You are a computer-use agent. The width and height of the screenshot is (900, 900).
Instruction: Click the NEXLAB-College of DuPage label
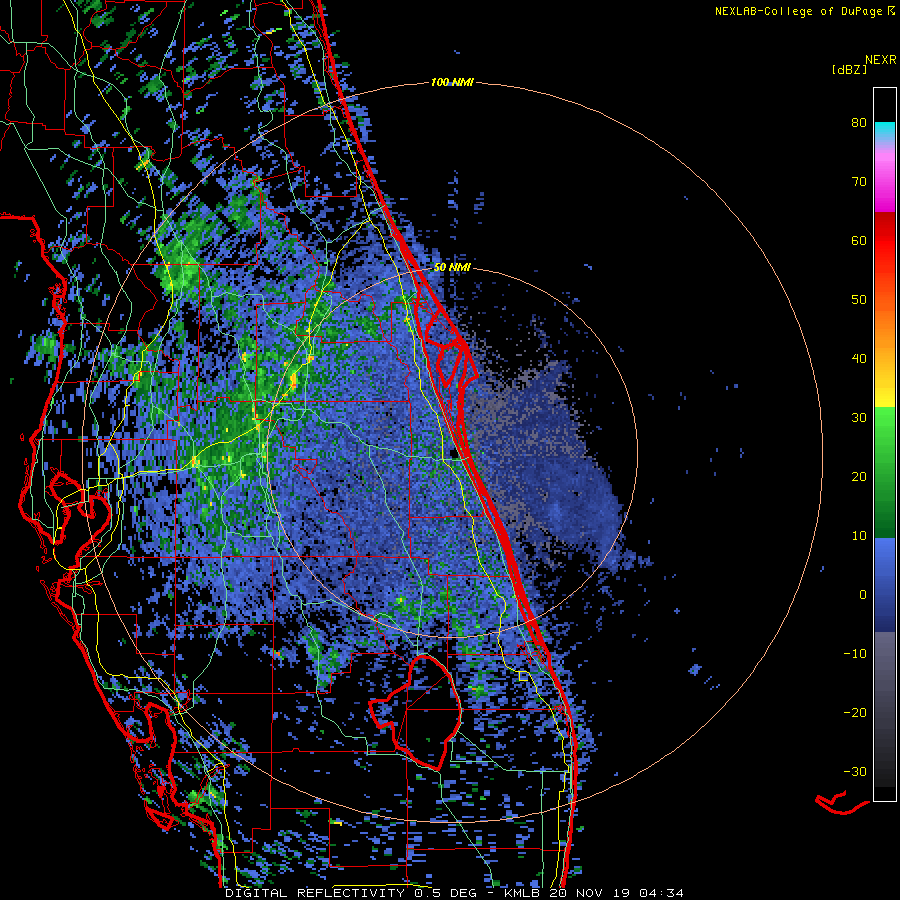click(x=798, y=11)
